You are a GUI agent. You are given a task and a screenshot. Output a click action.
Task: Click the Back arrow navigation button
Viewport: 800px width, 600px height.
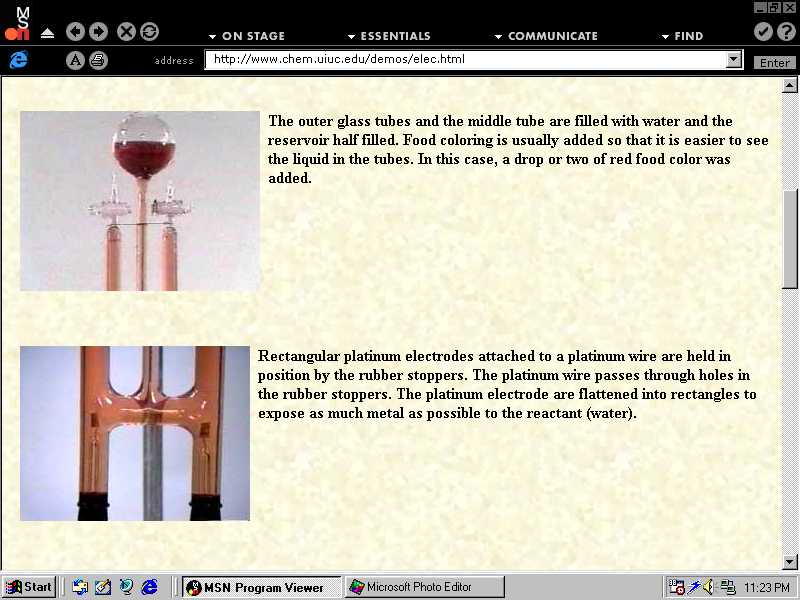[76, 31]
